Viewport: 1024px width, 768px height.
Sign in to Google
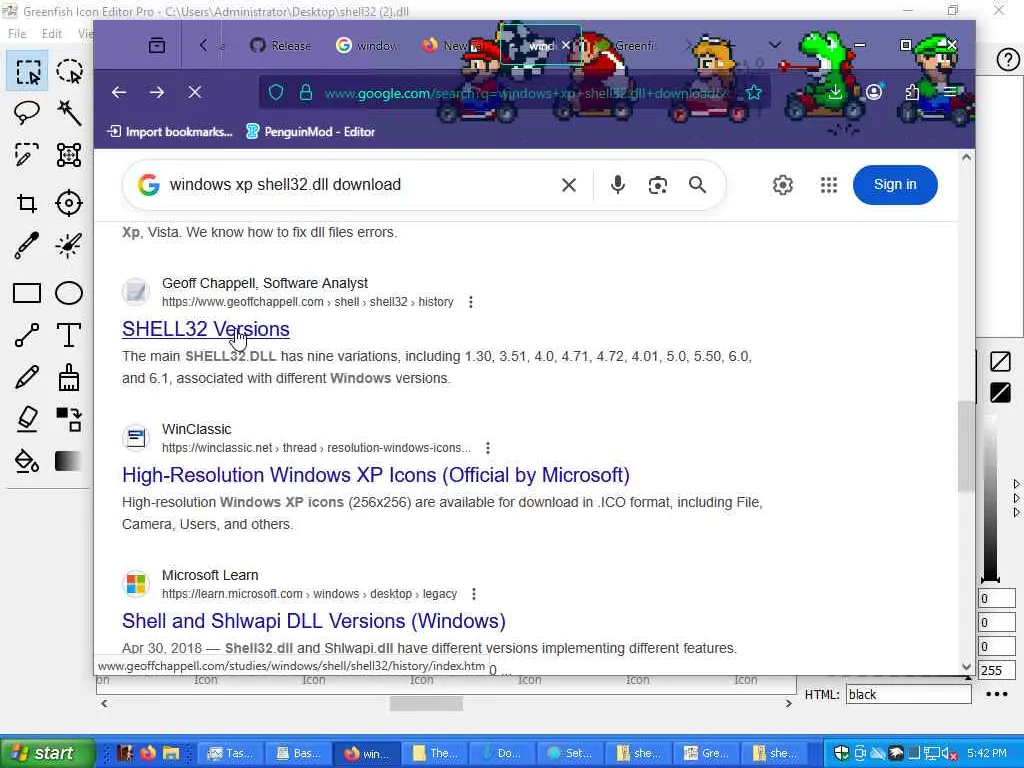click(x=895, y=185)
